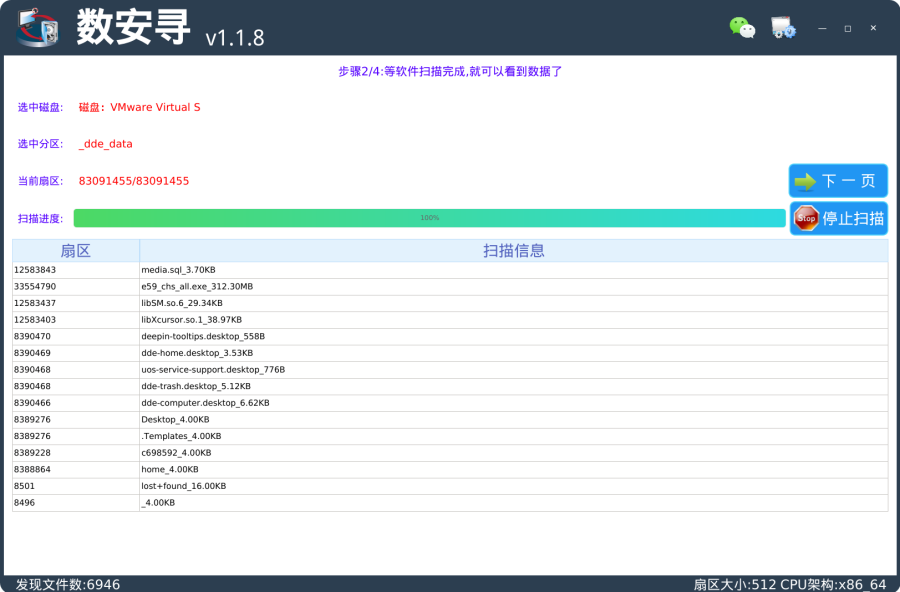This screenshot has width=900, height=592.
Task: Click the 100% scan progress bar
Action: pos(429,218)
